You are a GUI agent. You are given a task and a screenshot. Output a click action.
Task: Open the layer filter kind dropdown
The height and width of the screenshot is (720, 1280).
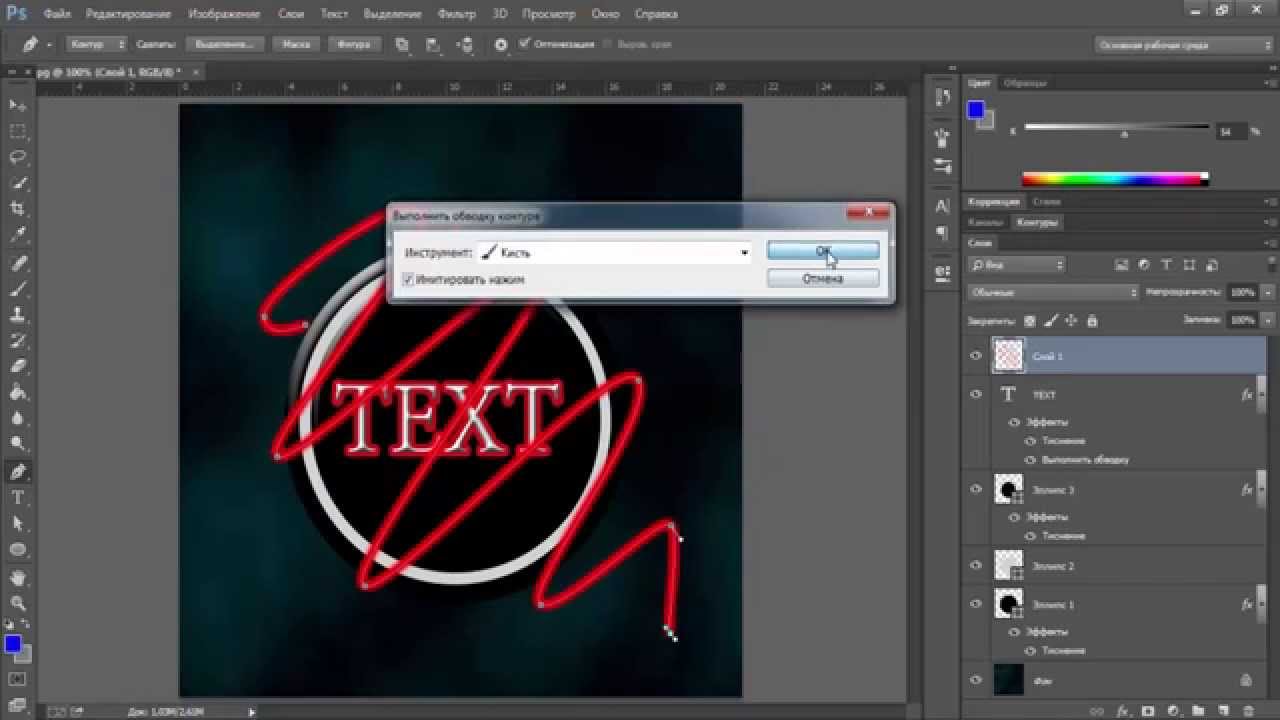[x=1016, y=265]
